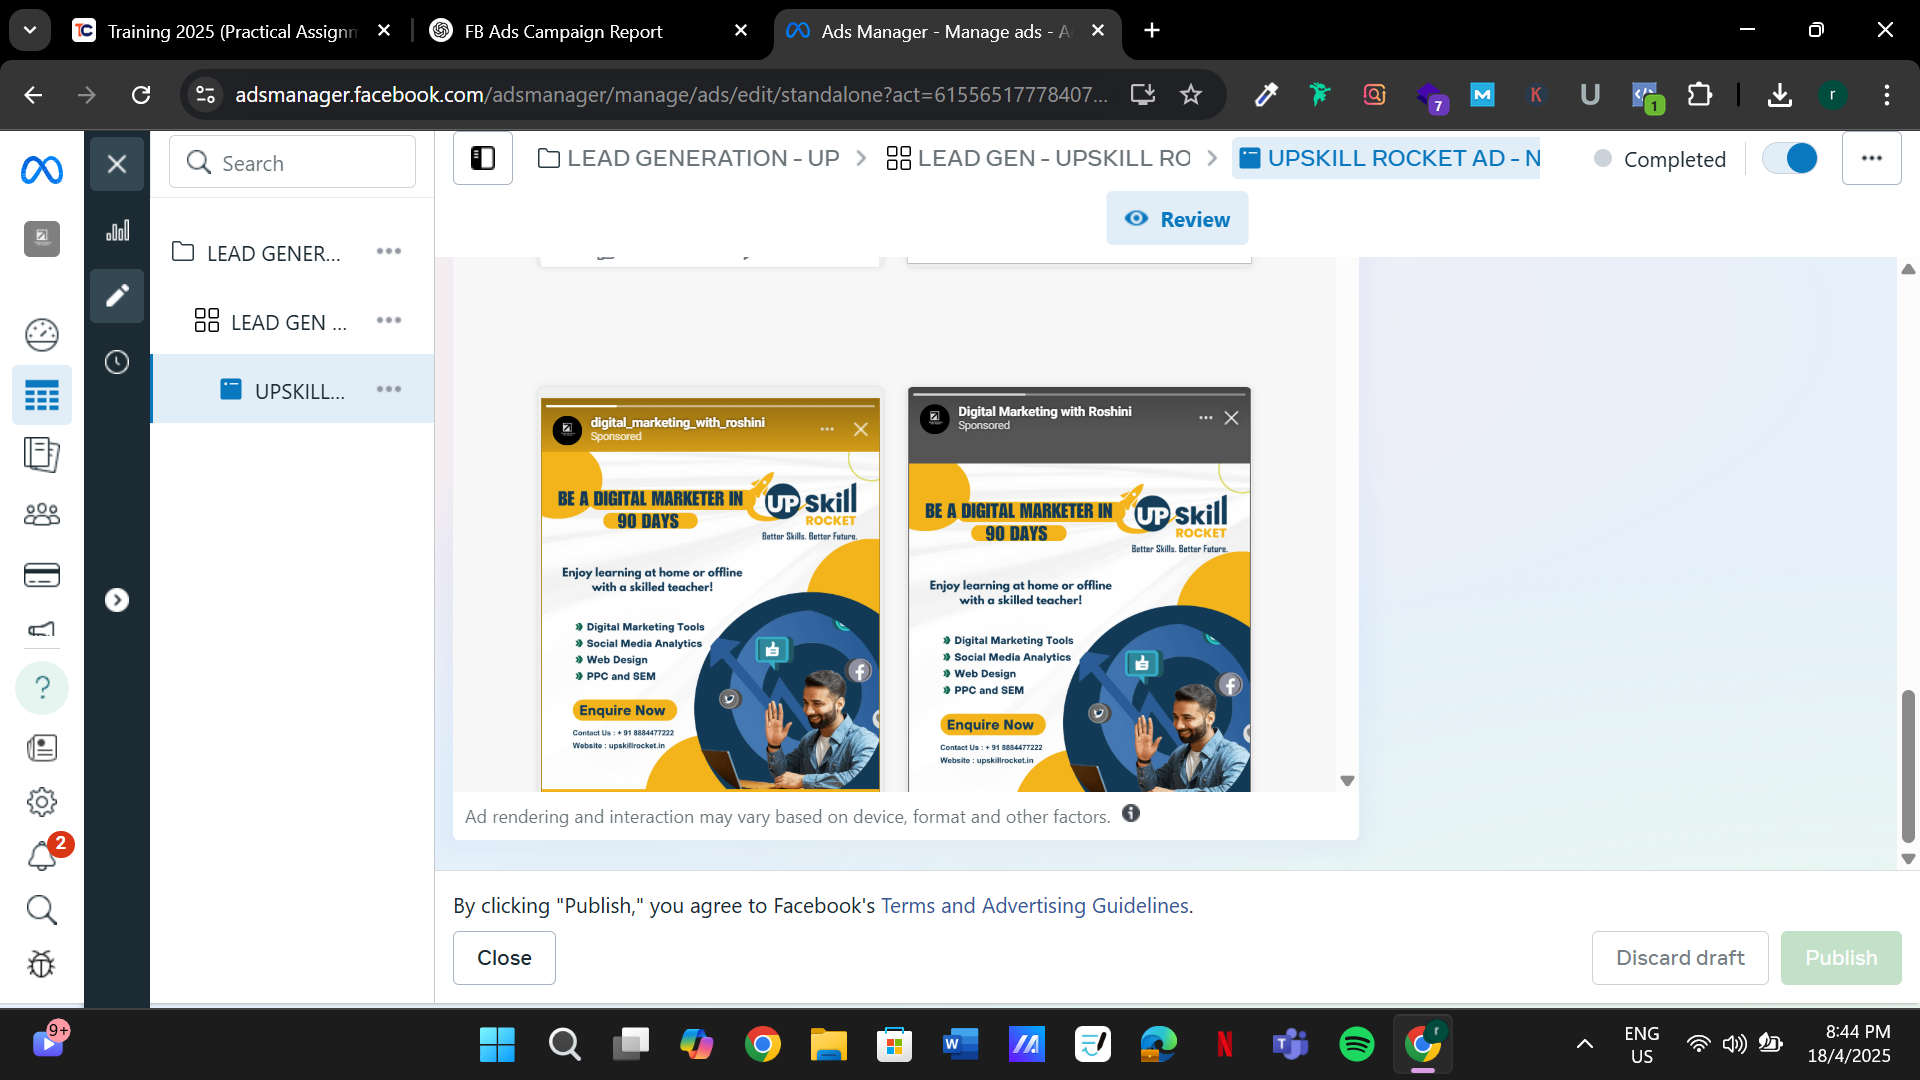Open more options for LEAD GEN ... ad set
This screenshot has width=1920, height=1080.
tap(389, 320)
